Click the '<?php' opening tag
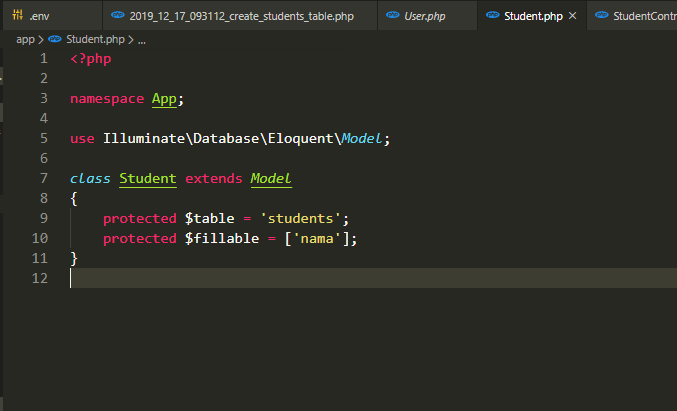The image size is (677, 411). pos(91,59)
